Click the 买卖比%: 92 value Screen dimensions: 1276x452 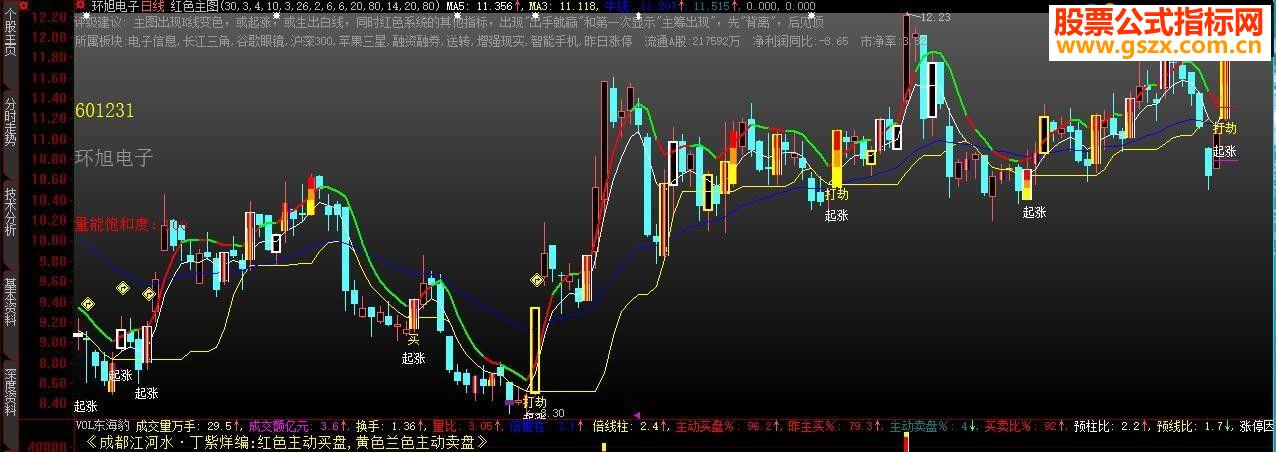point(1023,426)
